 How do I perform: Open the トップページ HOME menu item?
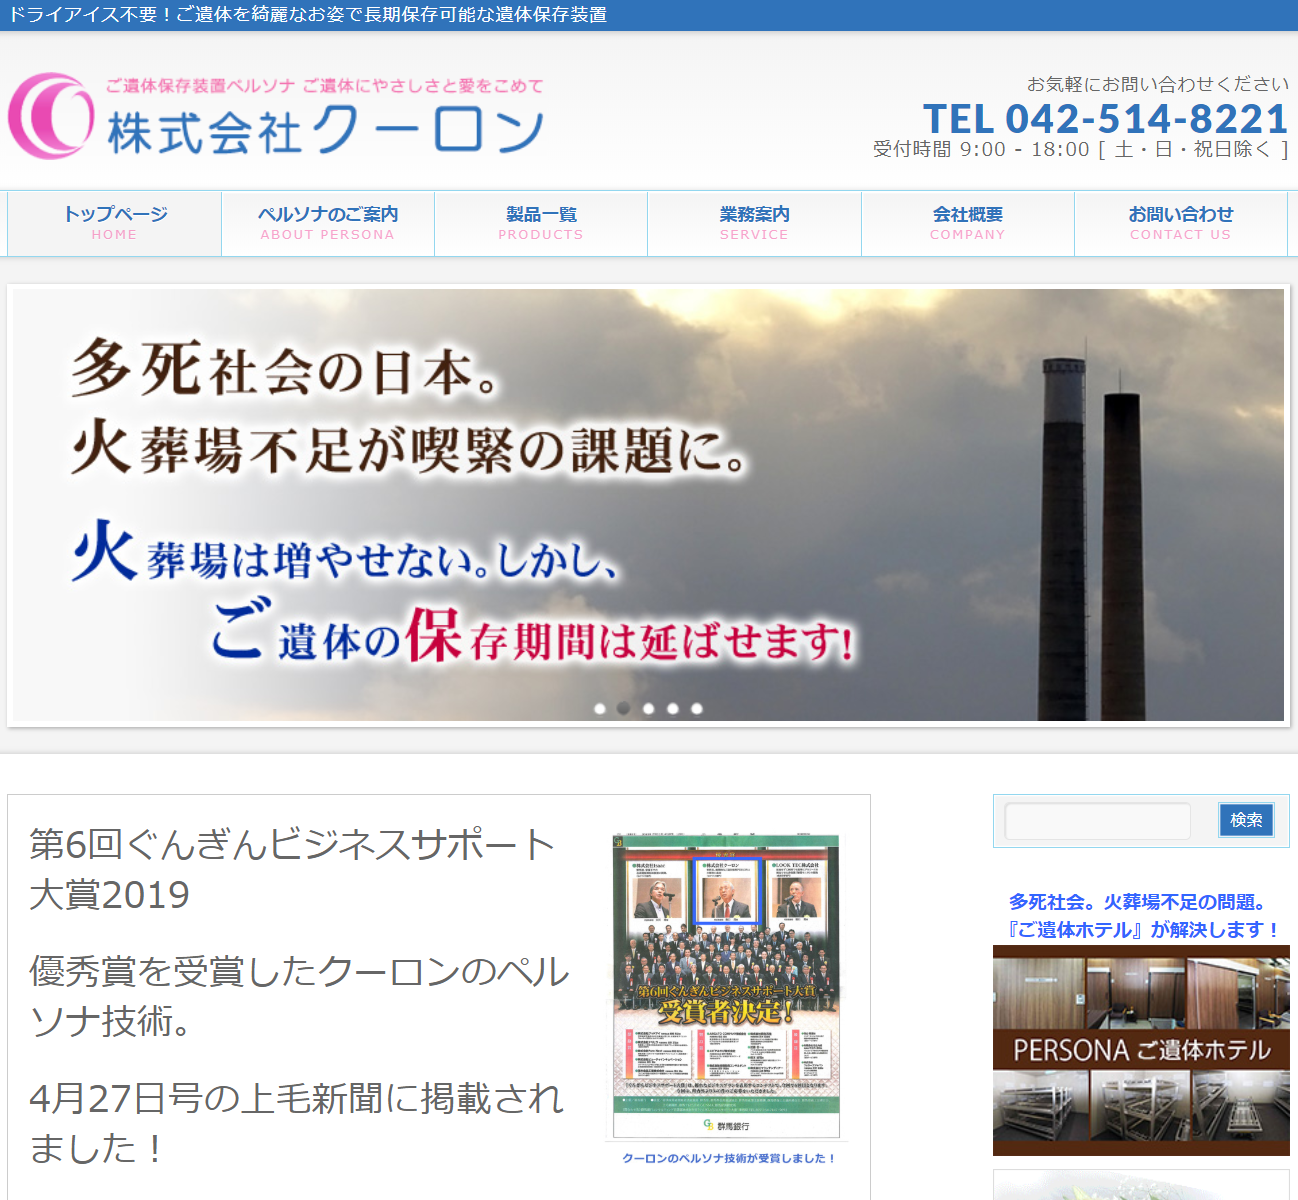115,223
